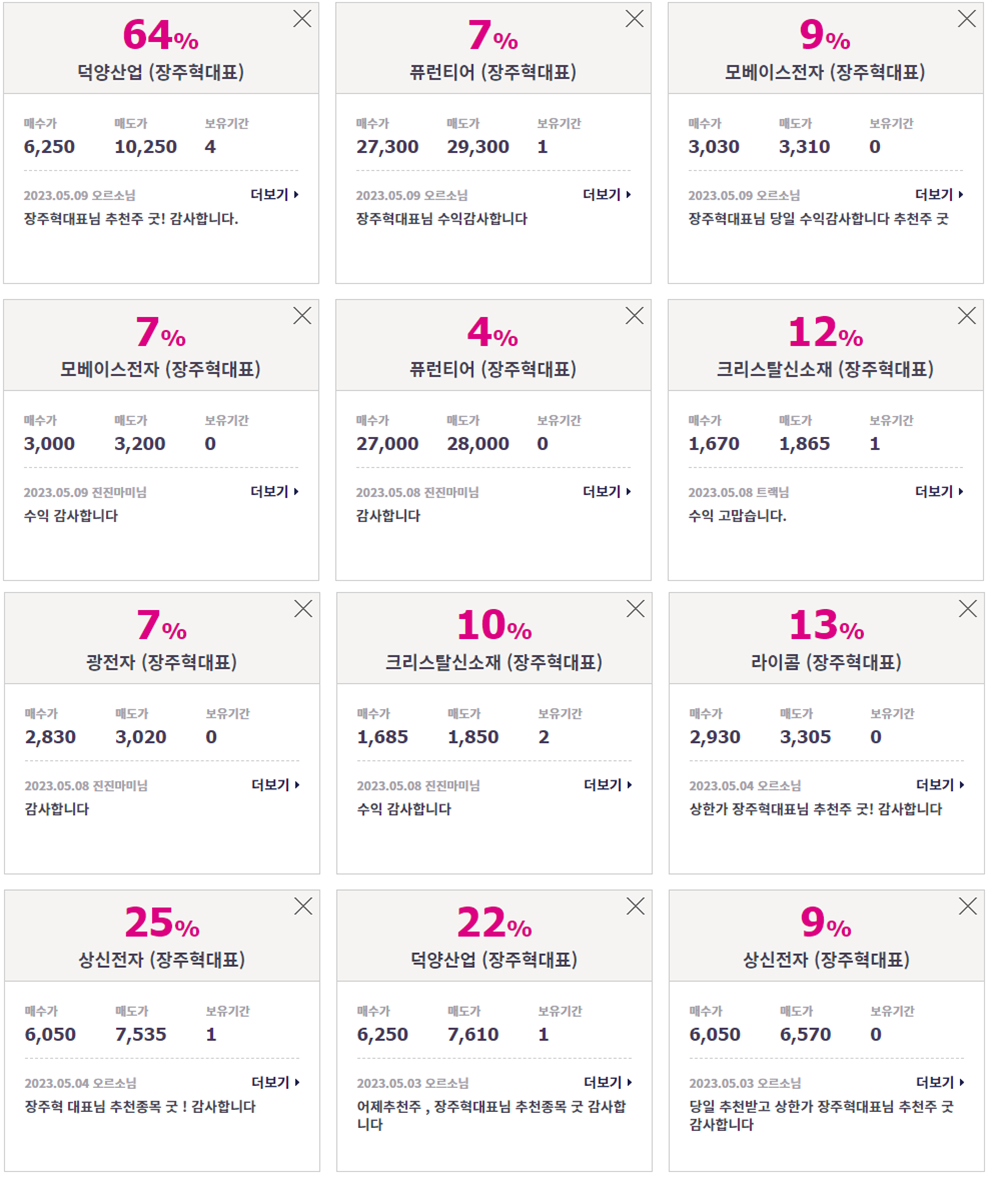
Task: Select the 광전자 (장주혁대표) title
Action: (x=162, y=662)
